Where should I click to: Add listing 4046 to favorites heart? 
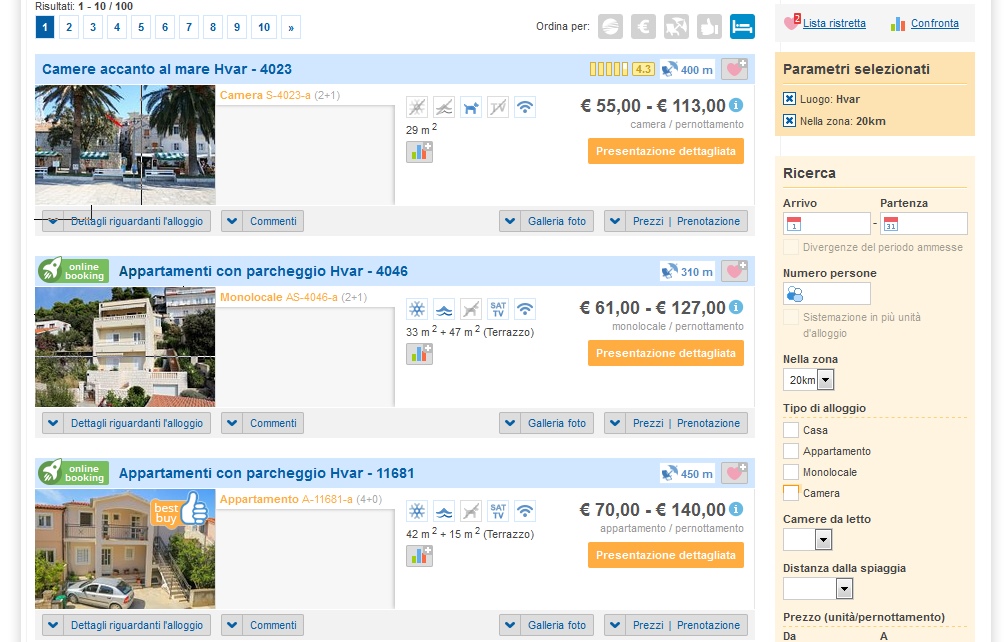pyautogui.click(x=735, y=271)
